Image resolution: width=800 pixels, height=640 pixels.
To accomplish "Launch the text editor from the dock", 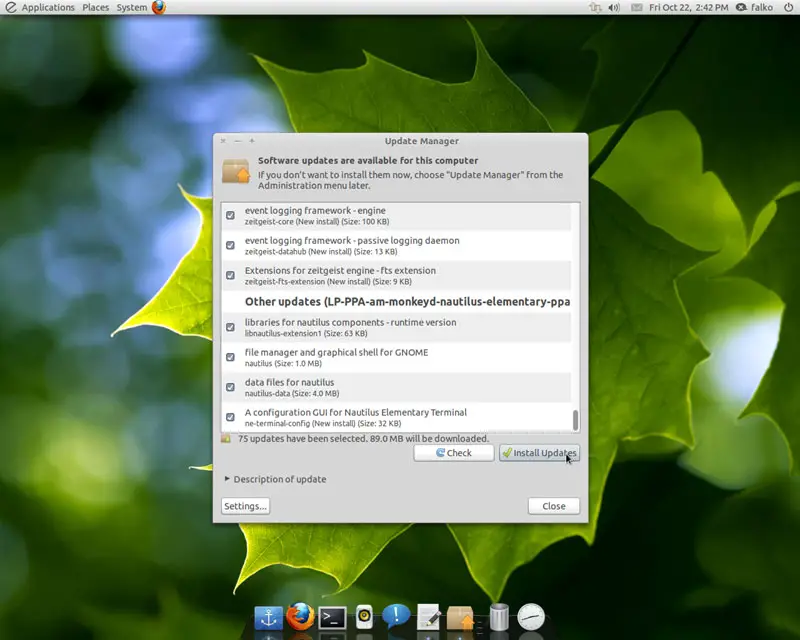I will 428,617.
